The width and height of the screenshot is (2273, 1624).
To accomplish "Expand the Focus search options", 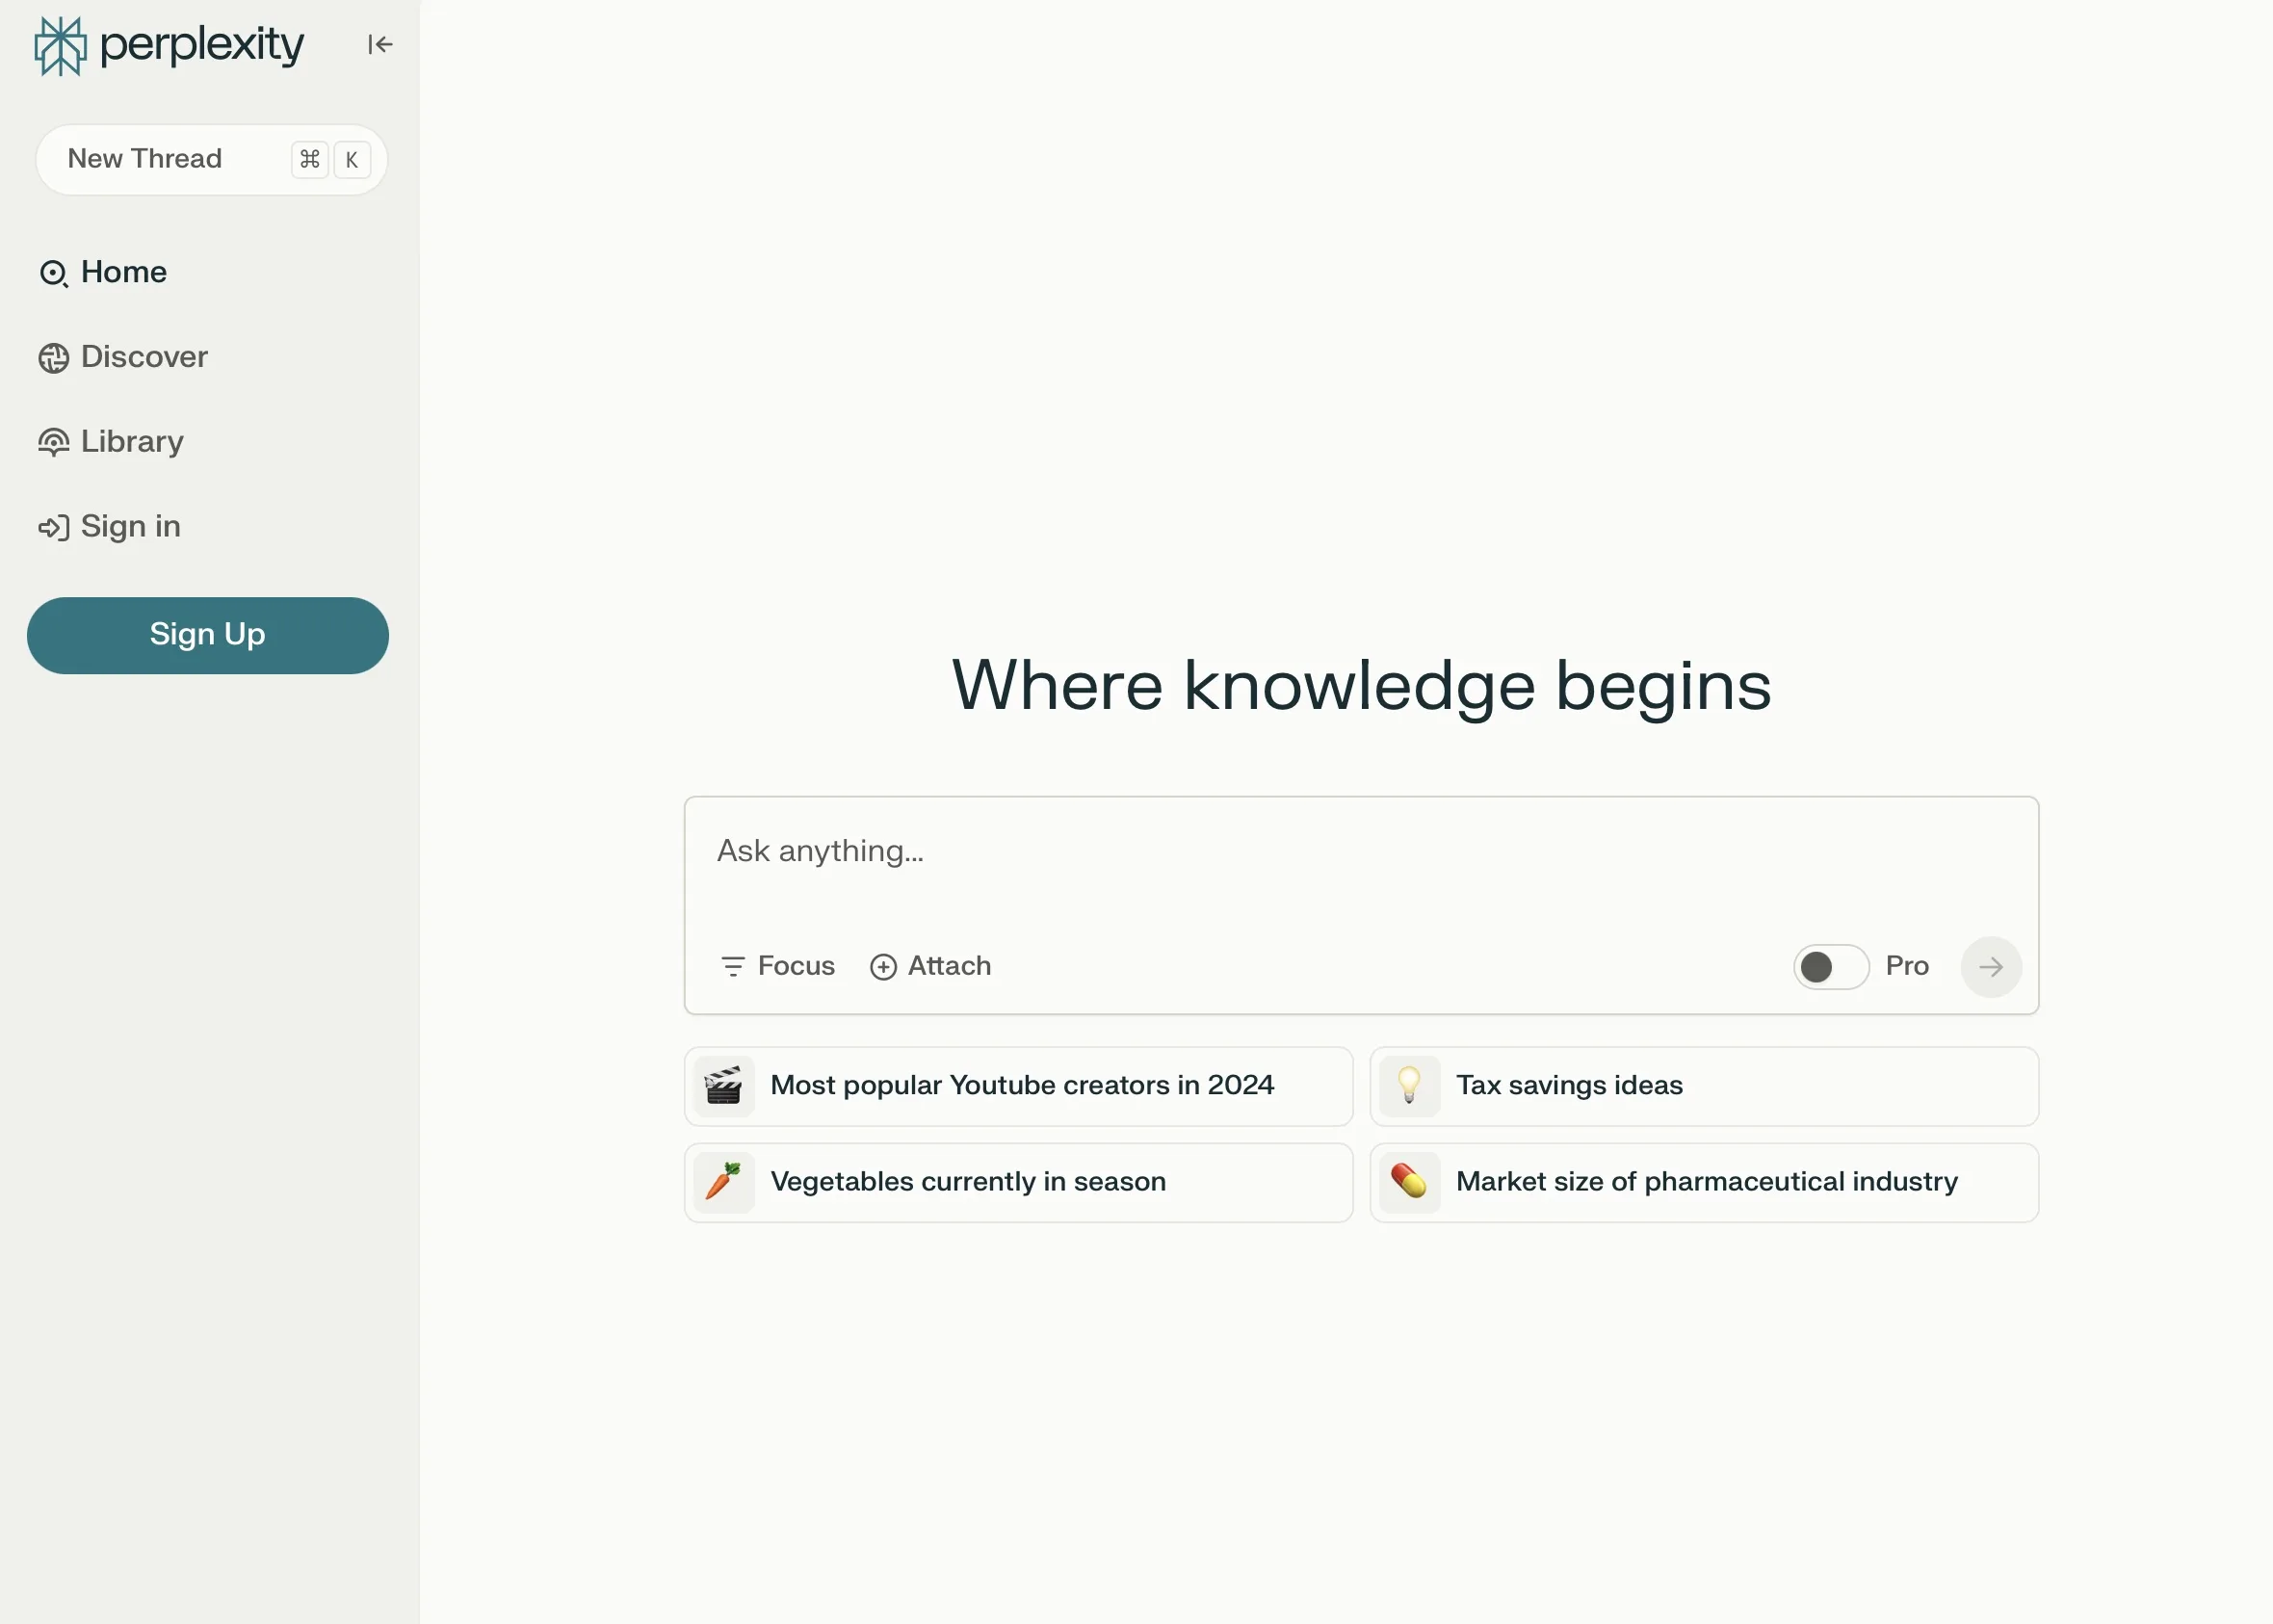I will click(x=776, y=965).
